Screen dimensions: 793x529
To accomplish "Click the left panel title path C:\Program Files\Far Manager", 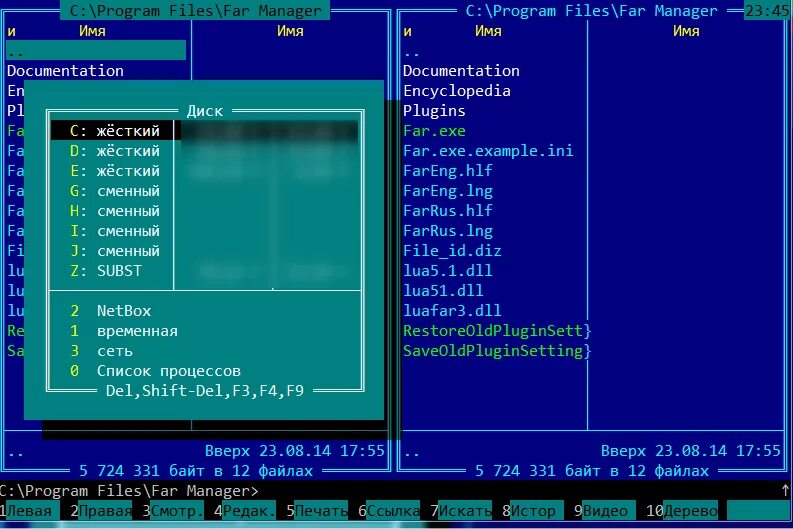I will pyautogui.click(x=195, y=10).
